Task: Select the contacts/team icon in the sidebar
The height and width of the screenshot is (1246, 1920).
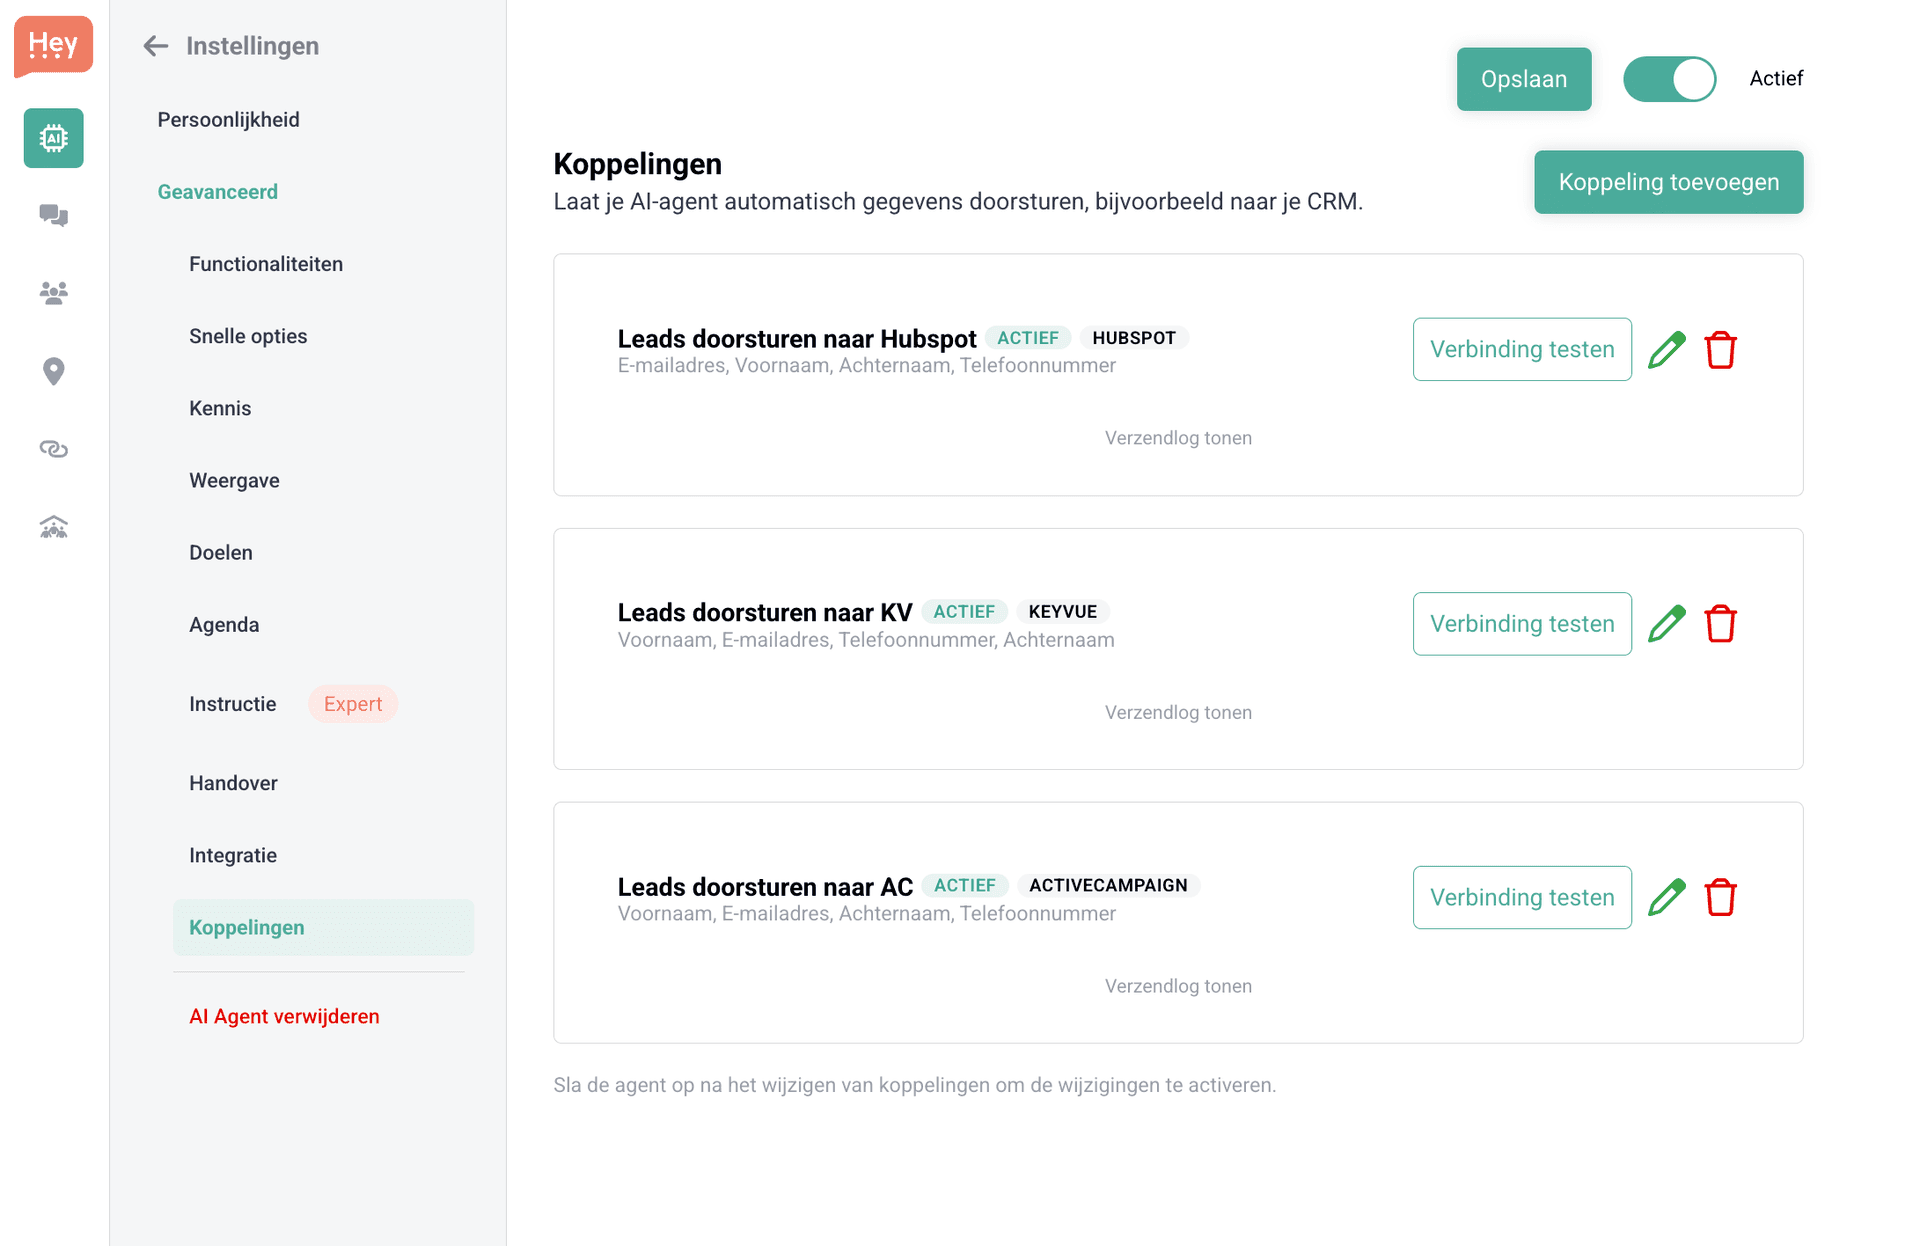Action: [52, 292]
